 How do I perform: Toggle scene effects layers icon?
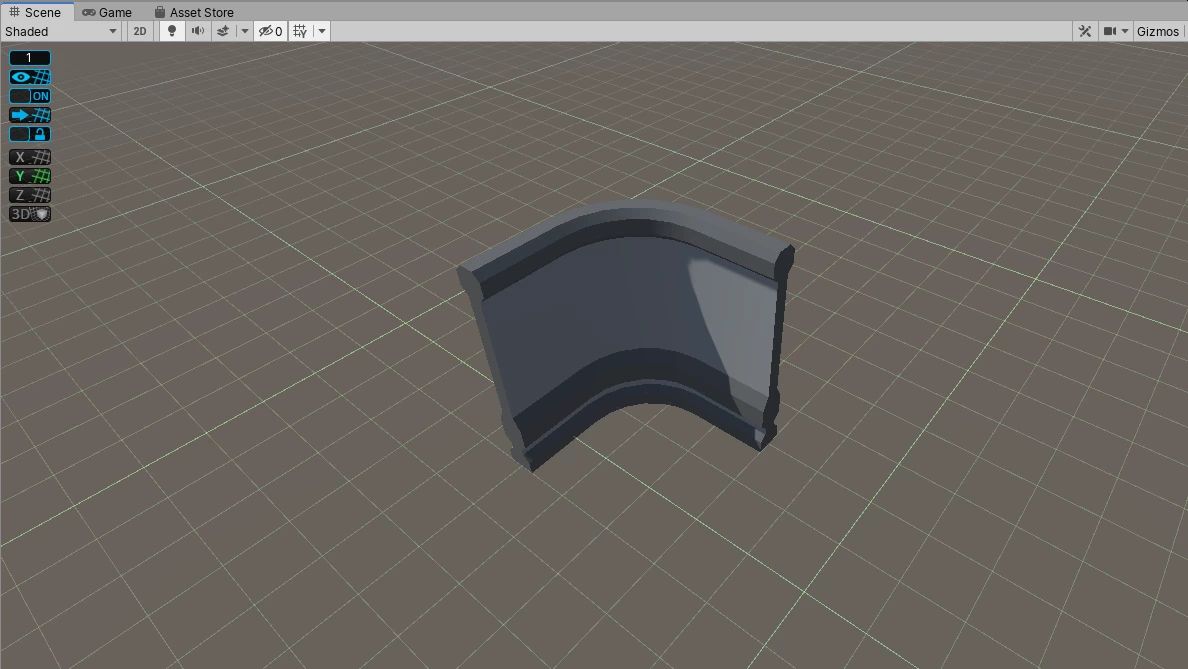click(x=224, y=31)
